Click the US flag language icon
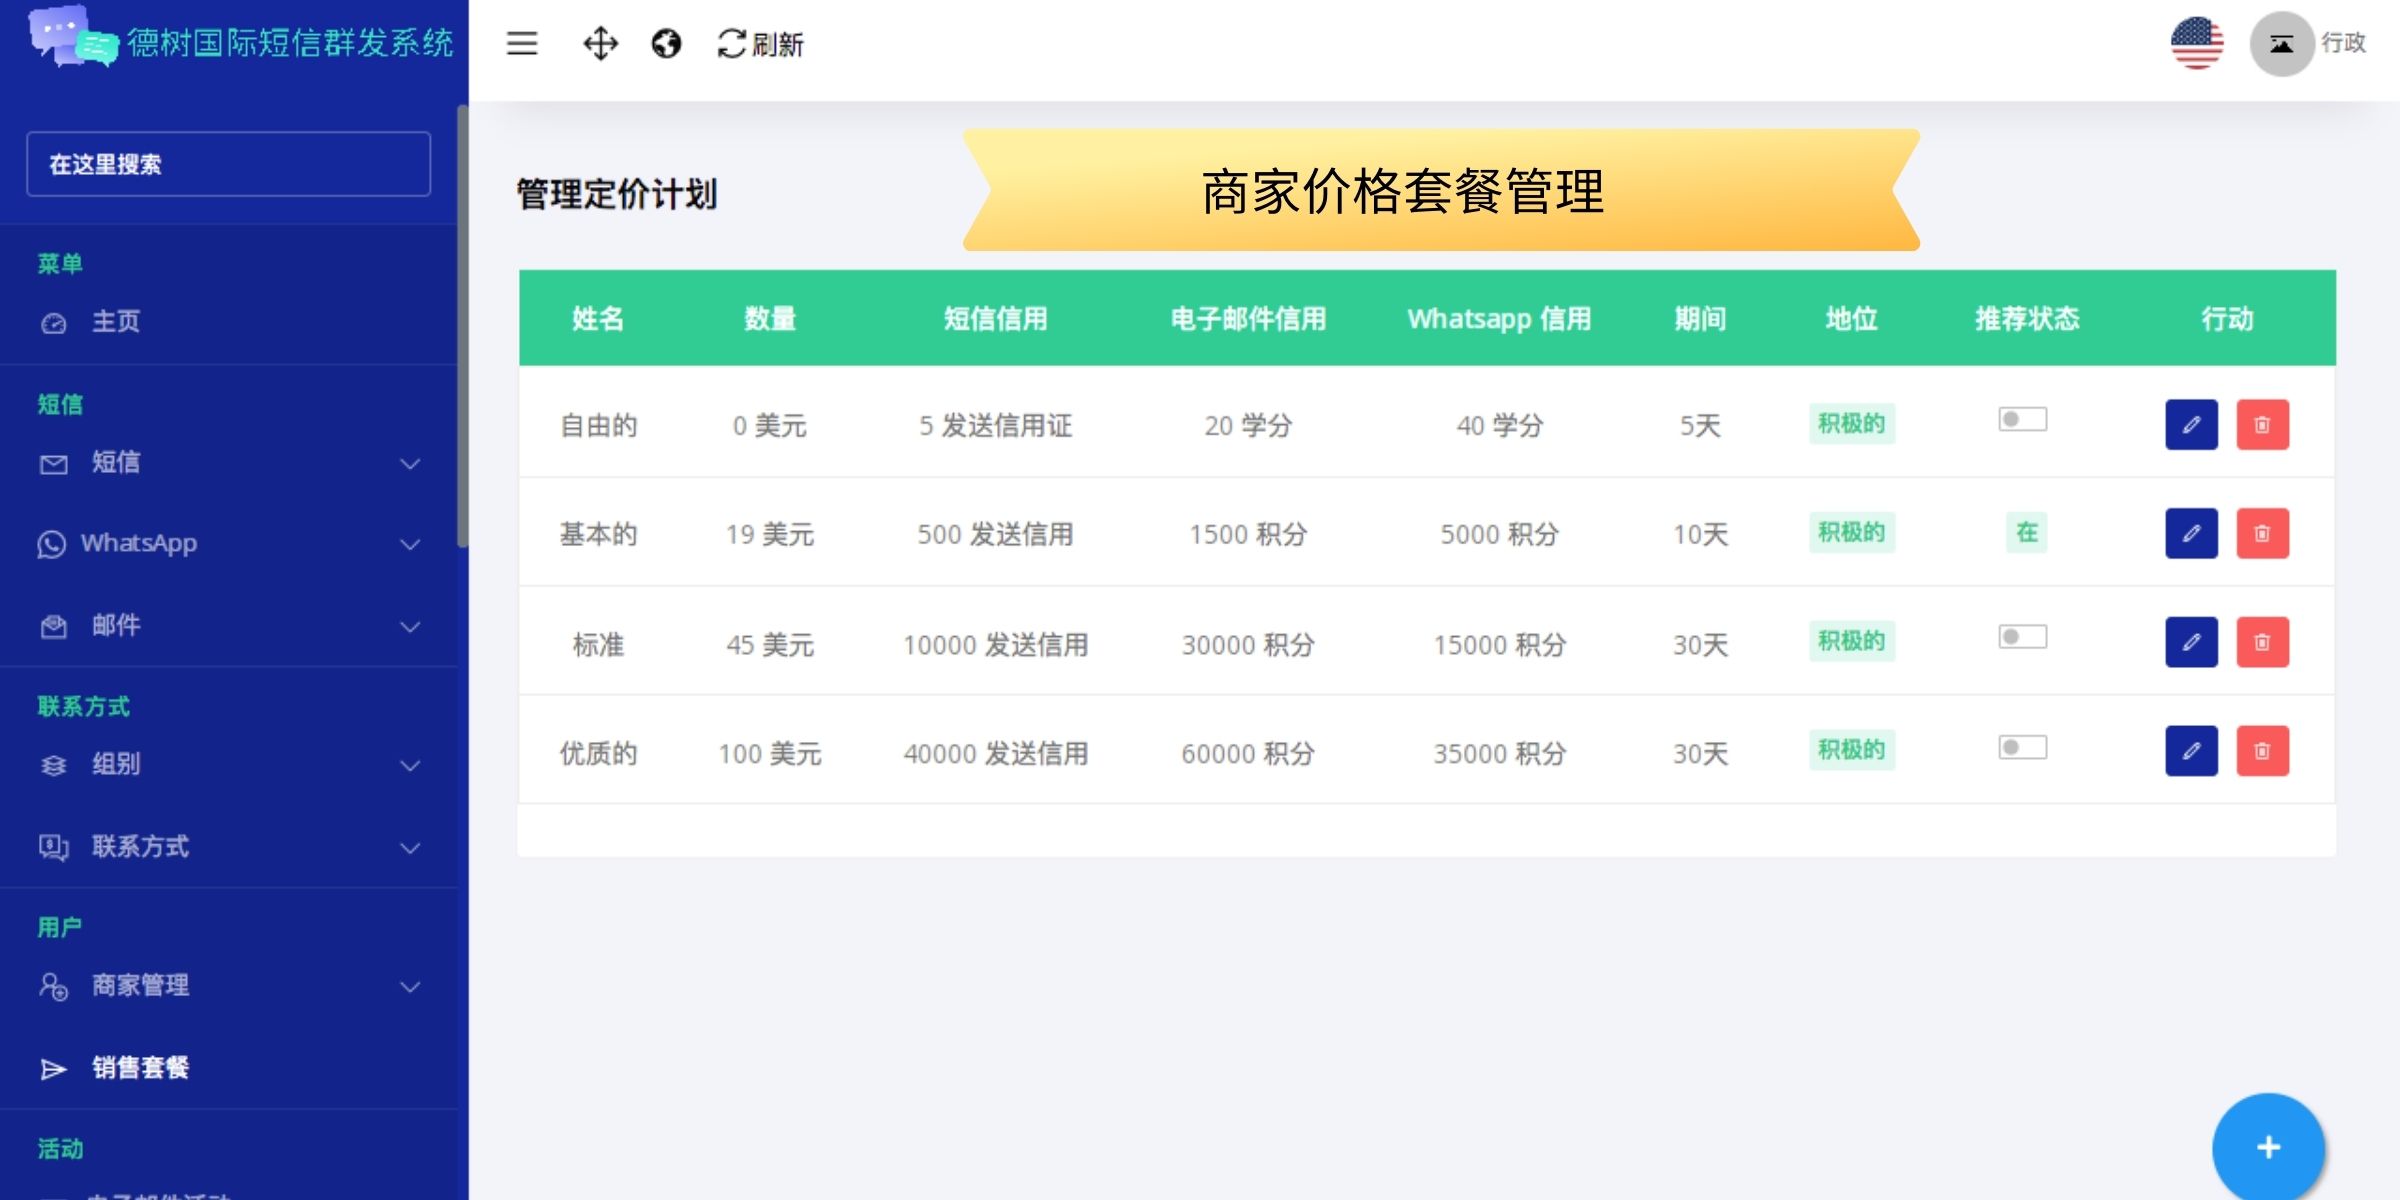Screen dimensions: 2400x1200 point(2197,43)
